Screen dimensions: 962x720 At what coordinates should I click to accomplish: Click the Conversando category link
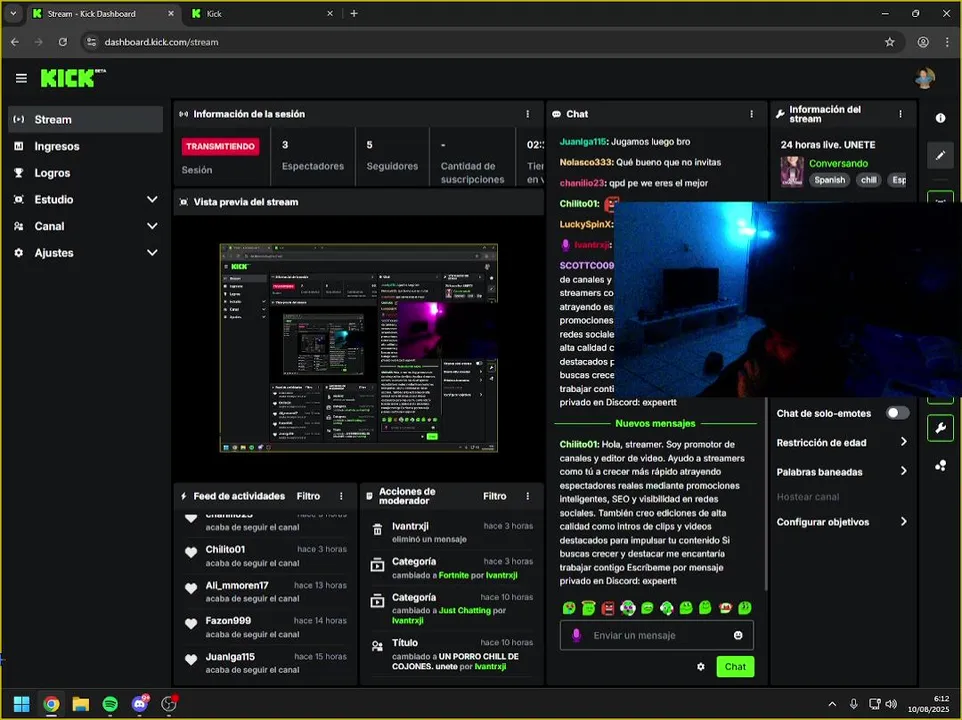(838, 163)
